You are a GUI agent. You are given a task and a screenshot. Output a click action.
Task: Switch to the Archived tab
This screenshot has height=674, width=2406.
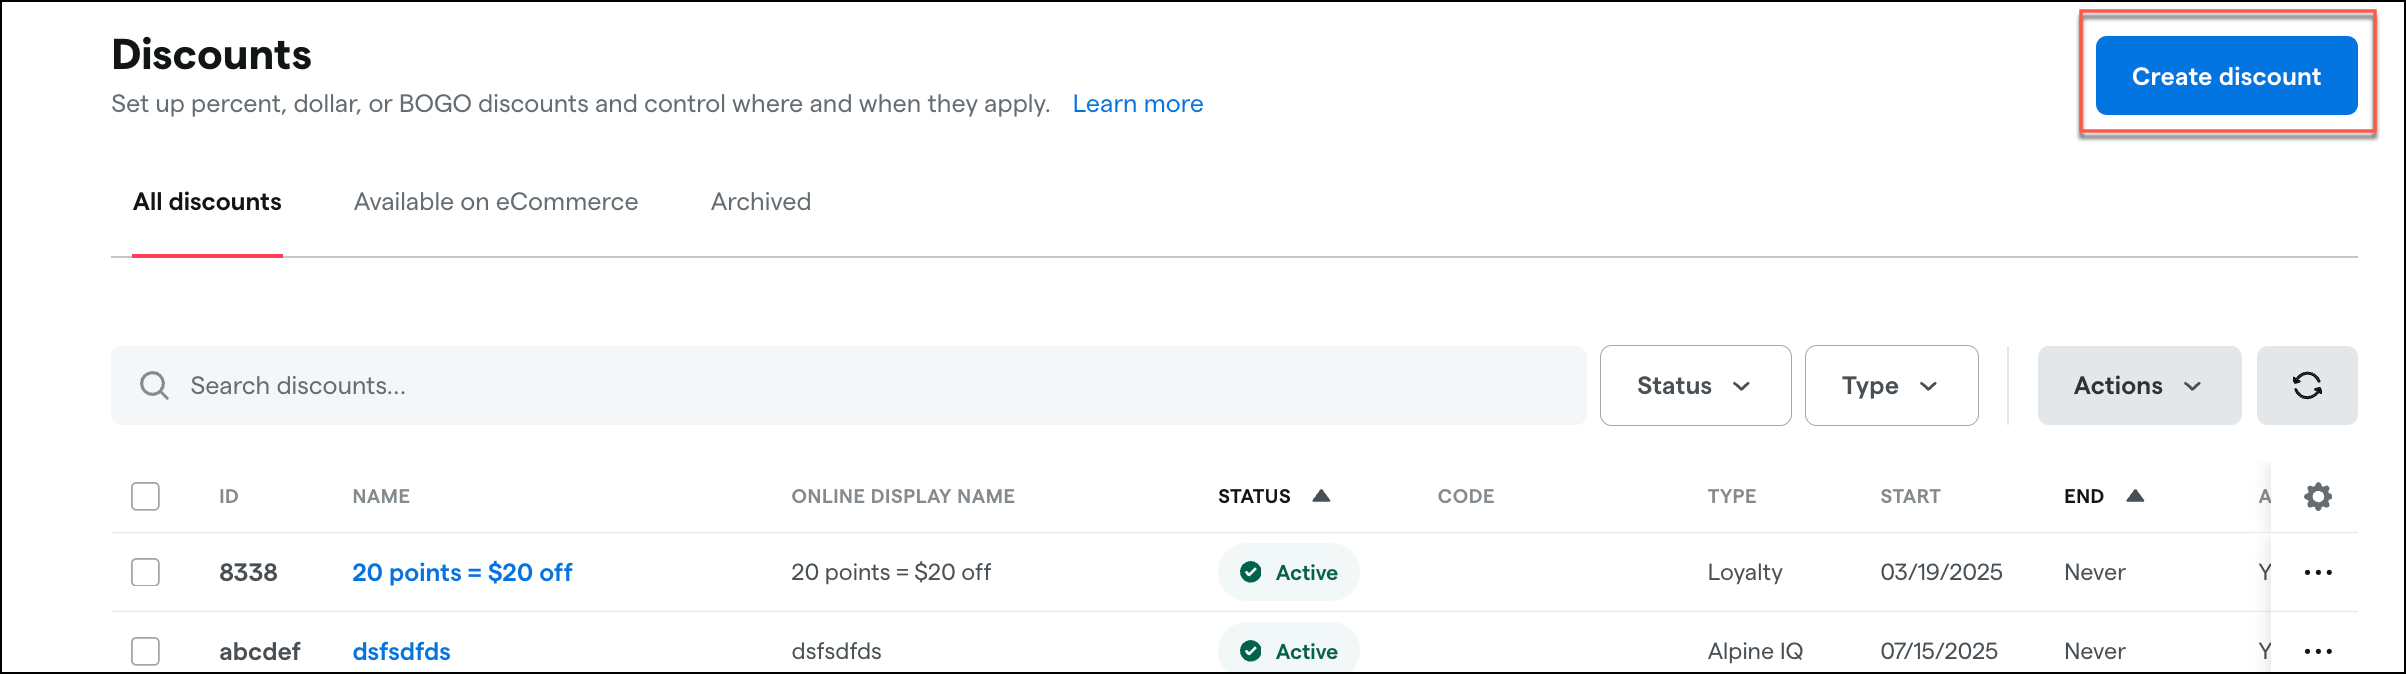click(x=761, y=202)
